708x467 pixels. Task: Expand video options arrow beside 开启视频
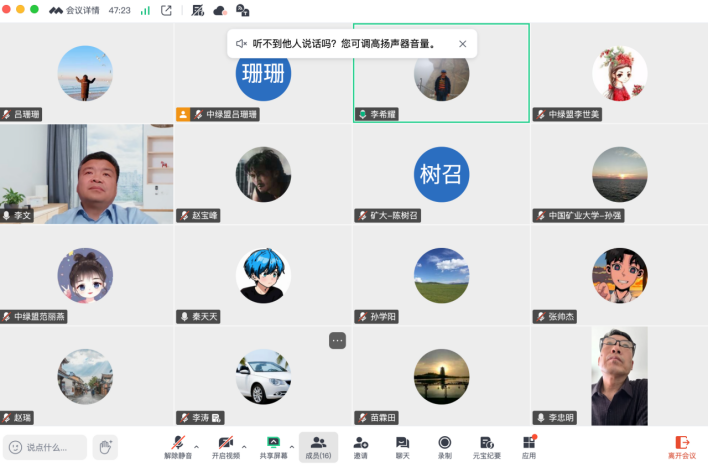click(244, 446)
